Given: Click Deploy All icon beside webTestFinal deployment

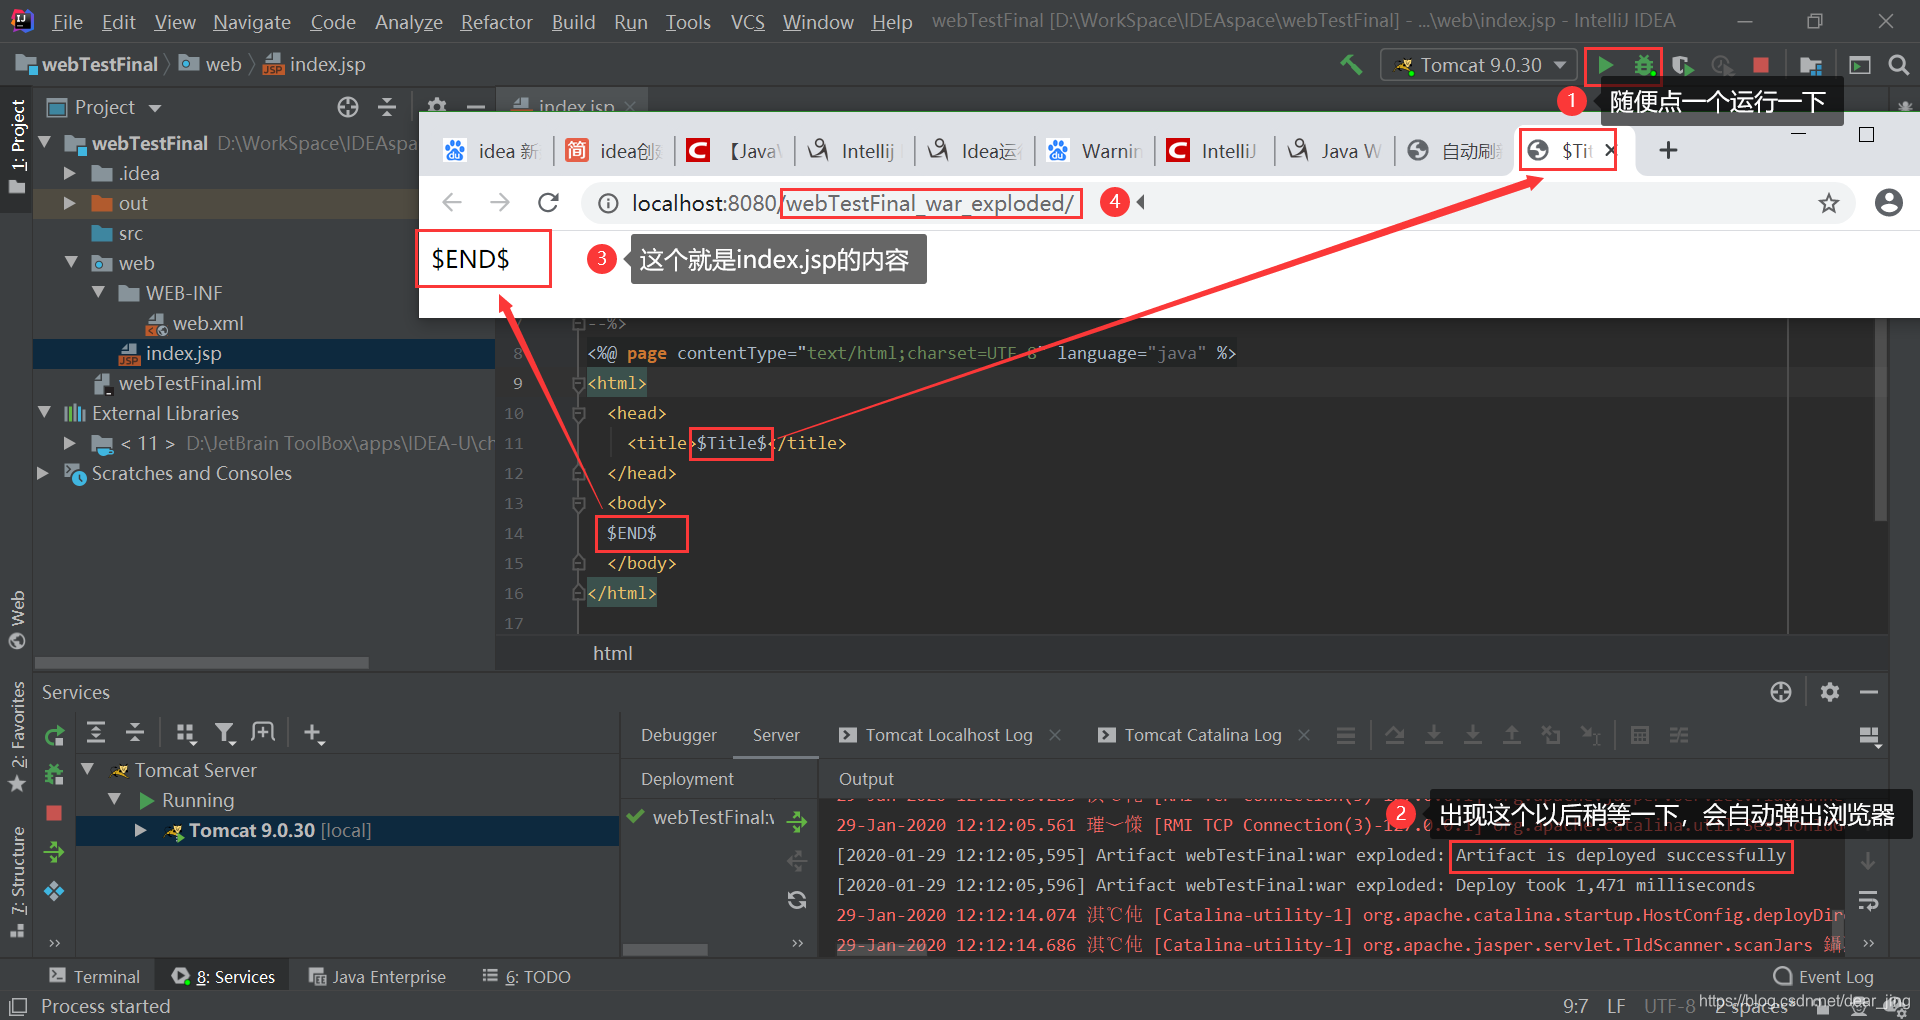Looking at the screenshot, I should click(797, 821).
